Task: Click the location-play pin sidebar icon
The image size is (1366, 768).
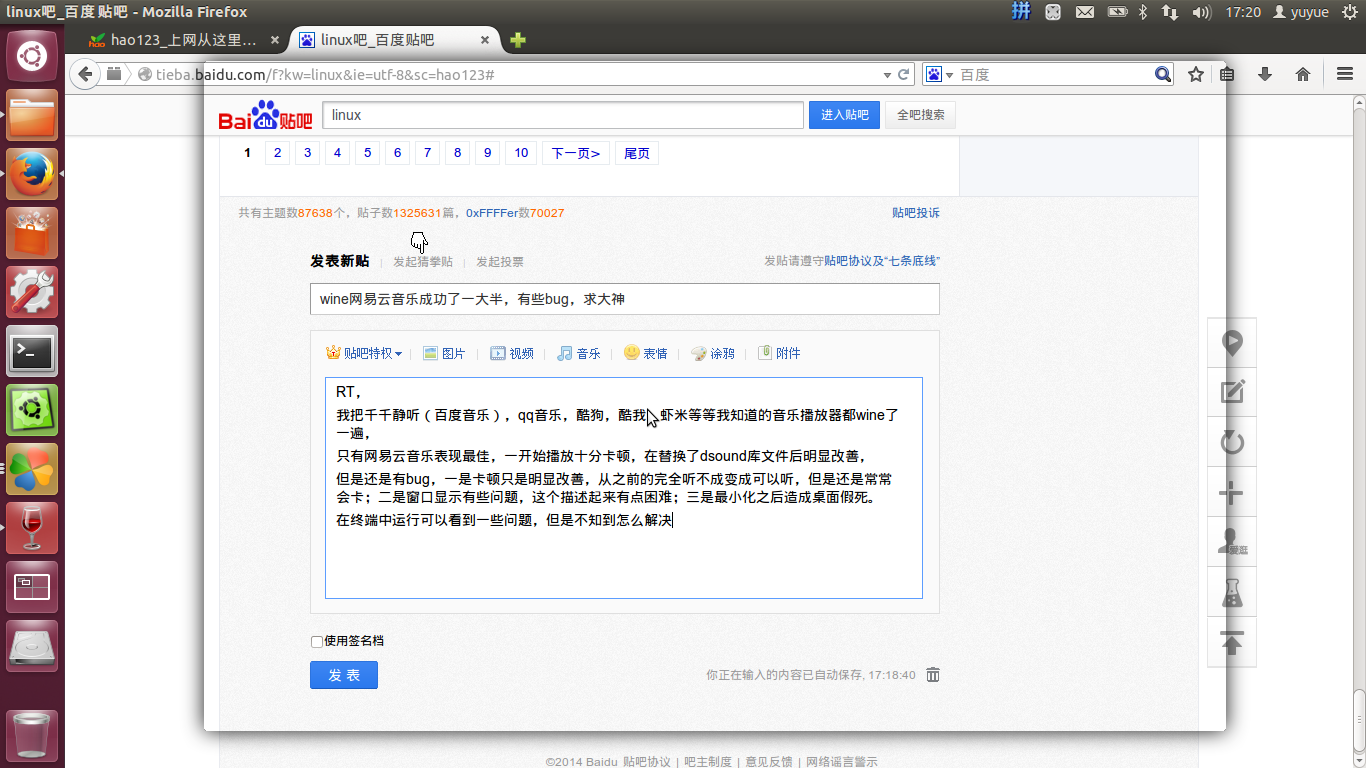Action: (x=1232, y=343)
